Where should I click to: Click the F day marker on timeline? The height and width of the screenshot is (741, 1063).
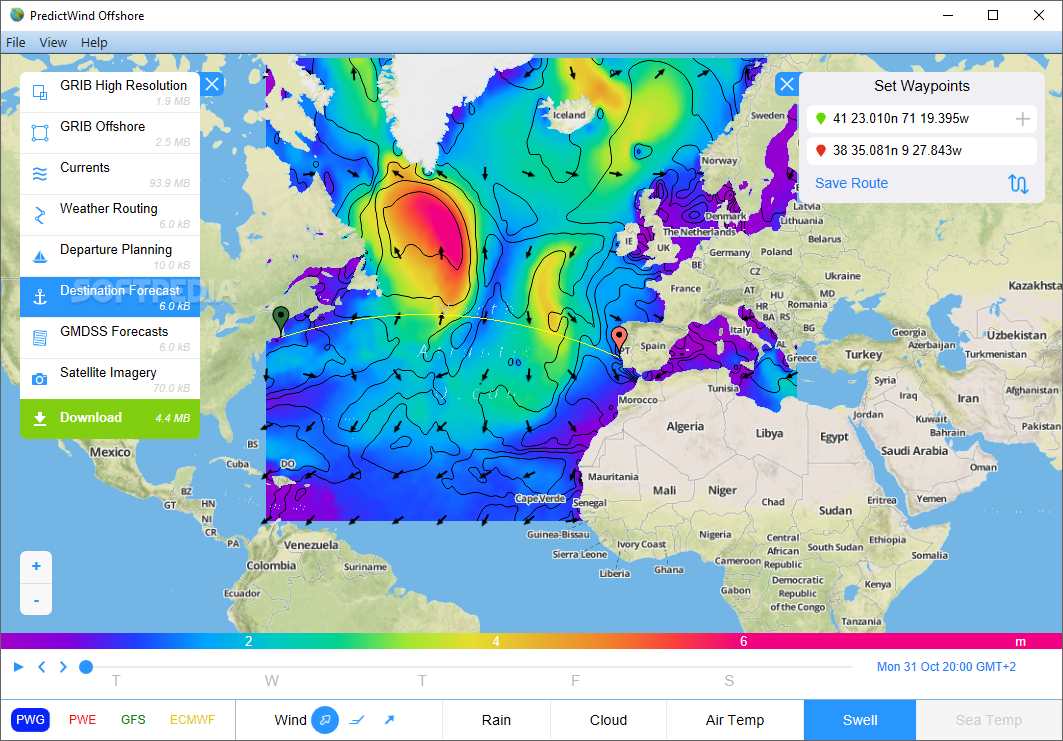pyautogui.click(x=575, y=681)
